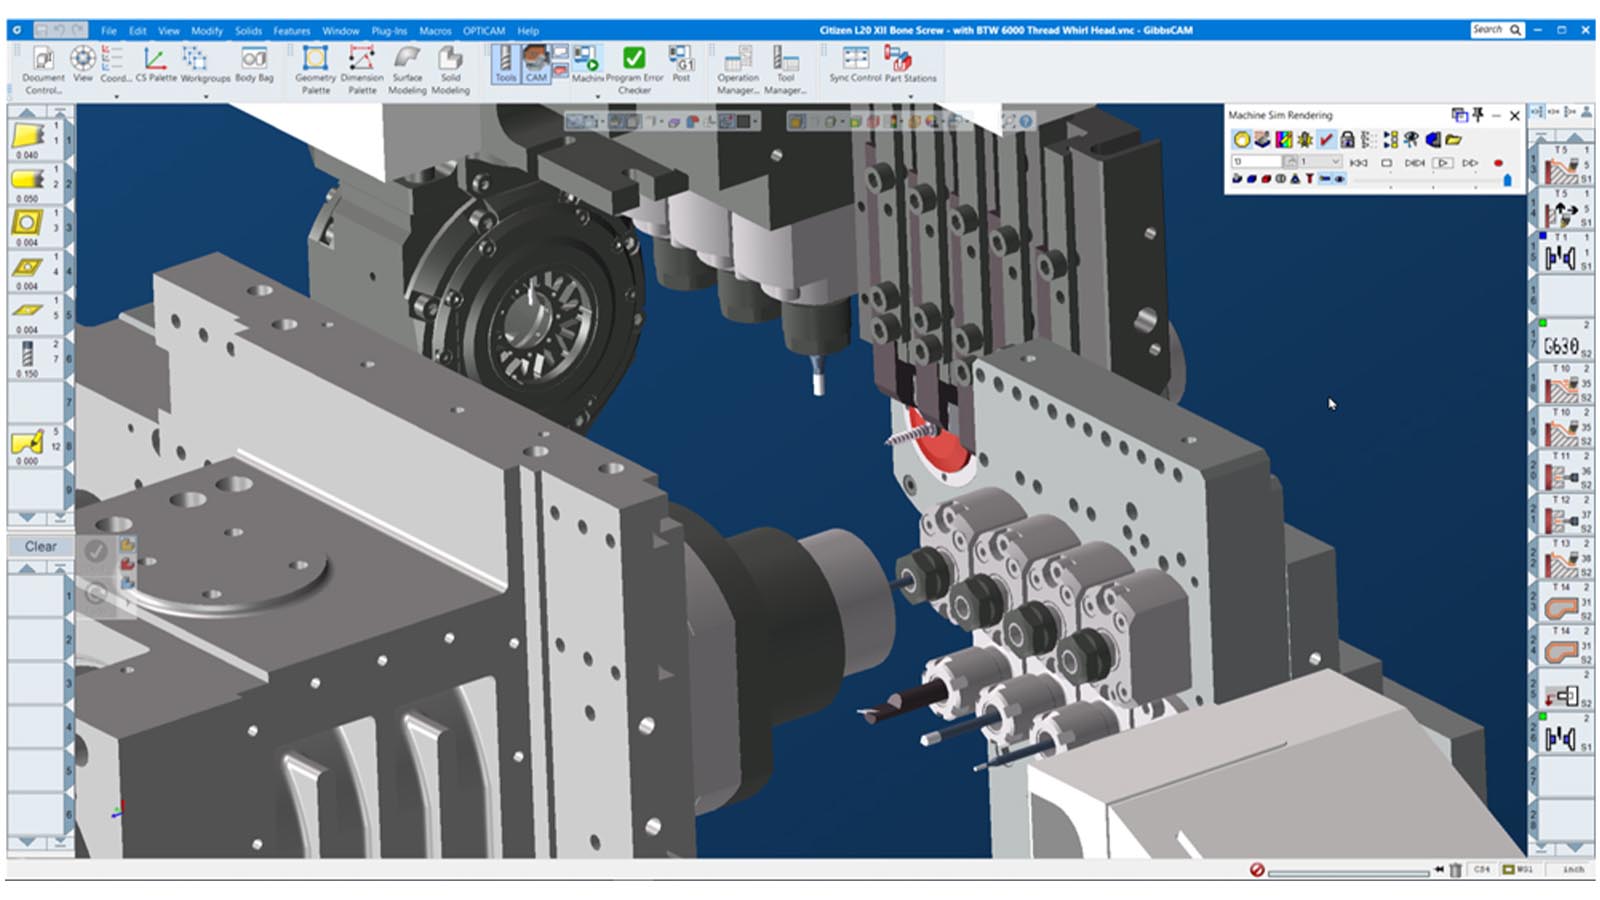Select the G630 operation tile
Screen dimensions: 1600x900
point(1565,340)
